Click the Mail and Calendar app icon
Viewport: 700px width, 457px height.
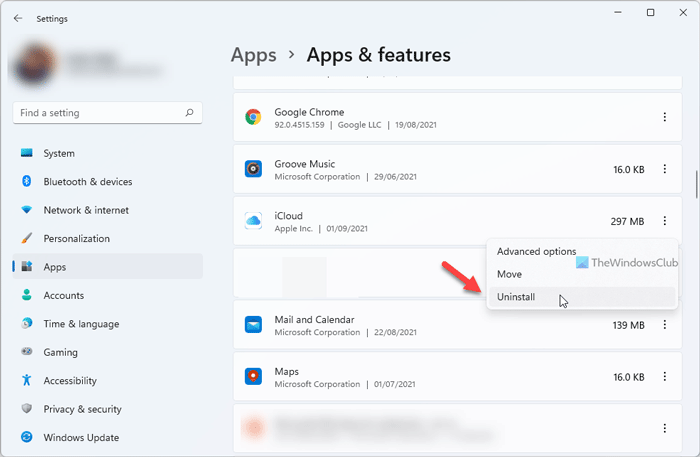tap(253, 324)
